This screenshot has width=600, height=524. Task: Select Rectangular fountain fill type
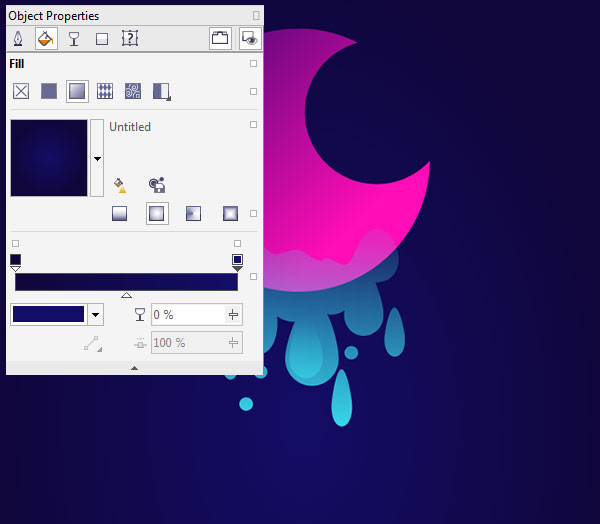(230, 213)
